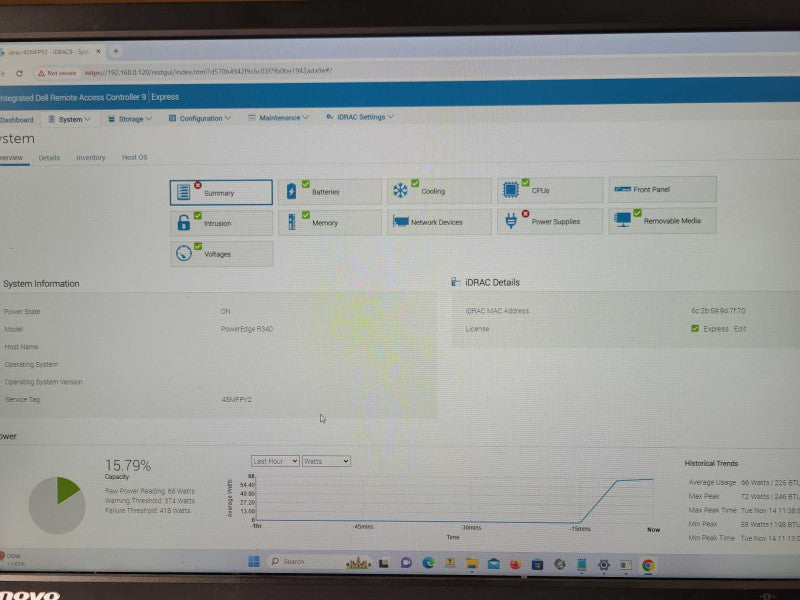
Task: Click the Edit license link
Action: tap(739, 329)
